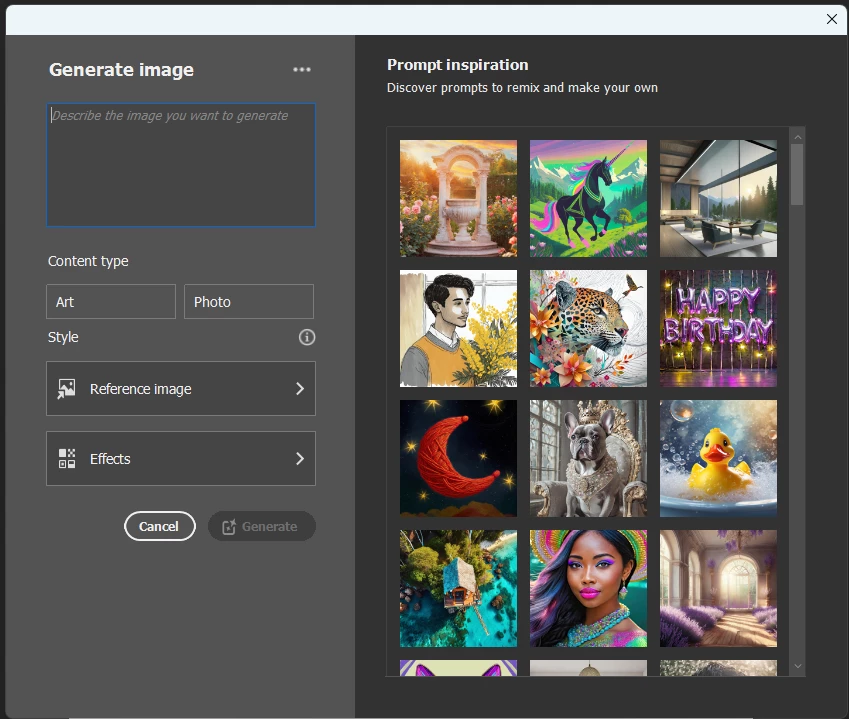Choose the modern glass house interior thumbnail

[718, 198]
